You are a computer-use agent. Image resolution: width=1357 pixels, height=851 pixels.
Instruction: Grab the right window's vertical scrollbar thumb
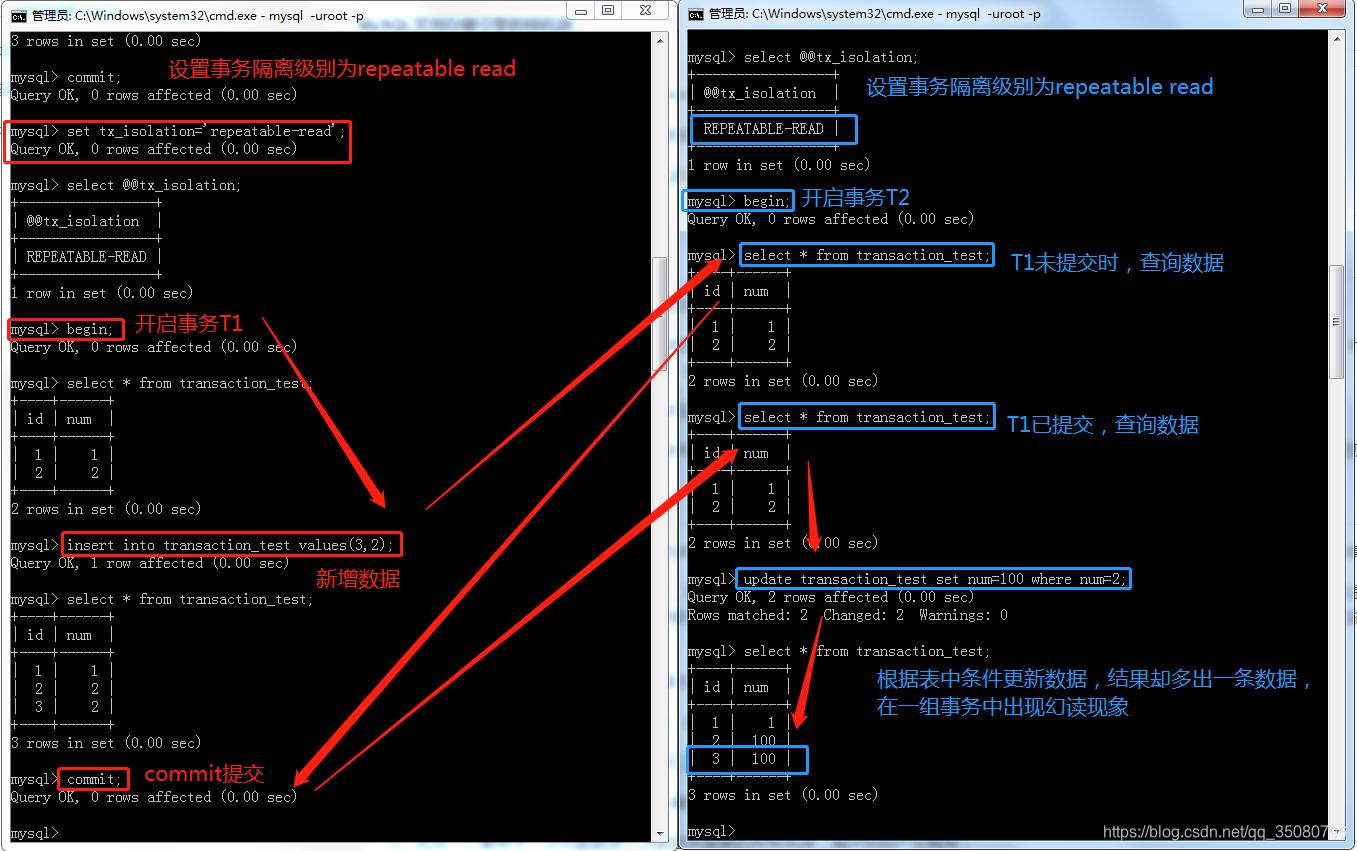pos(1337,322)
